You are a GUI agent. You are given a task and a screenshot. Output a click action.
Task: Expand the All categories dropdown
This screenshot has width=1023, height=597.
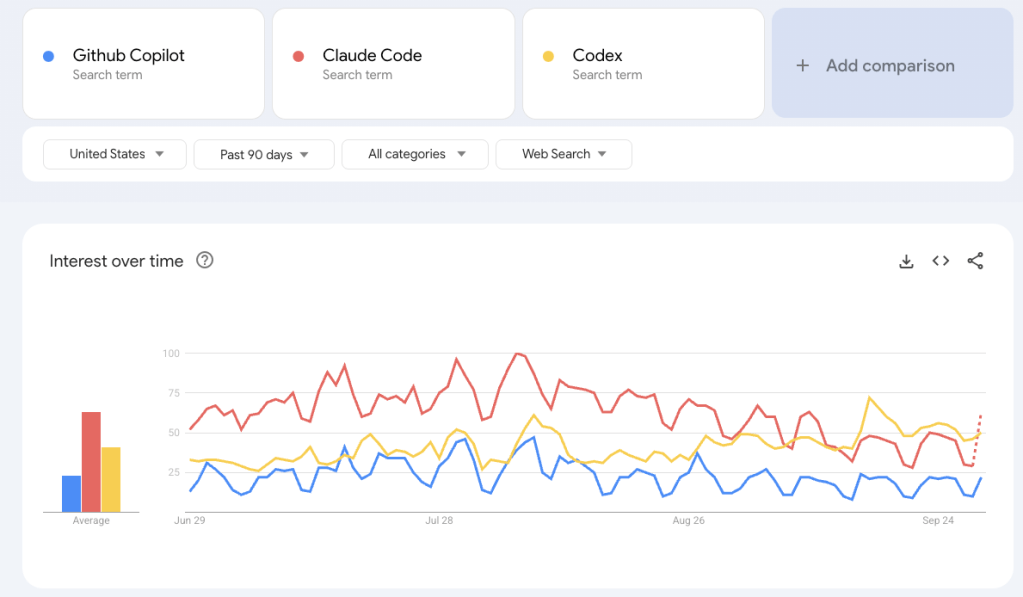click(415, 154)
